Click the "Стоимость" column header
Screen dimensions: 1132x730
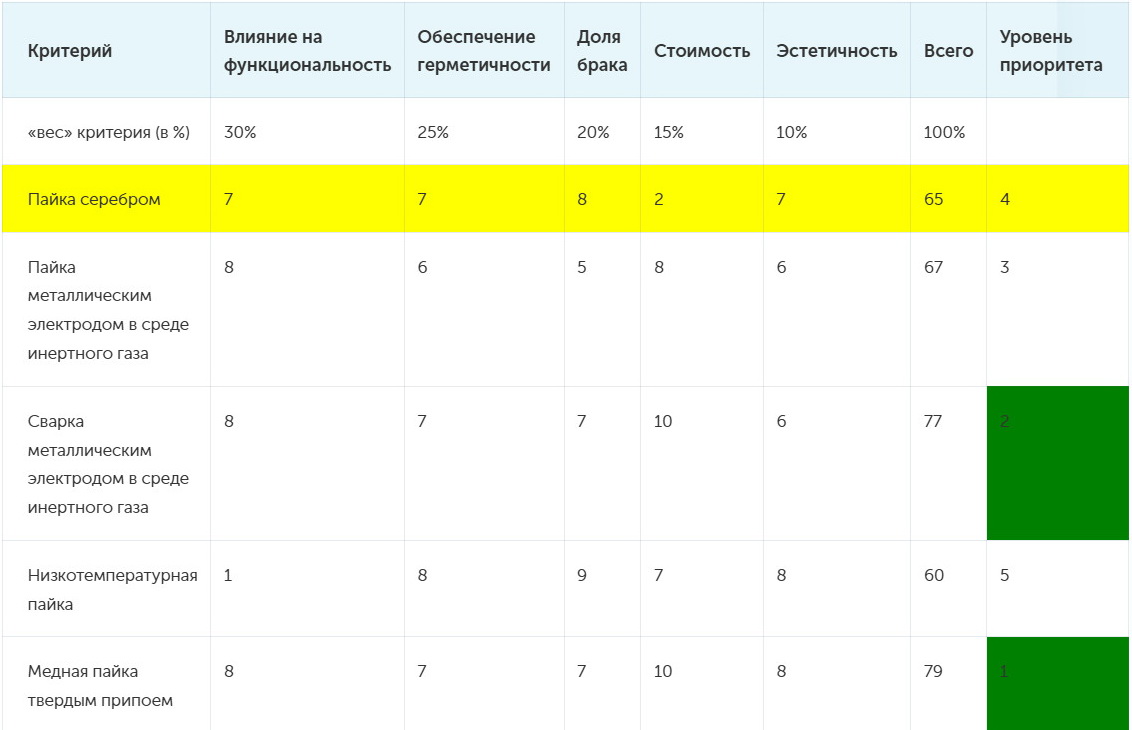tap(702, 51)
